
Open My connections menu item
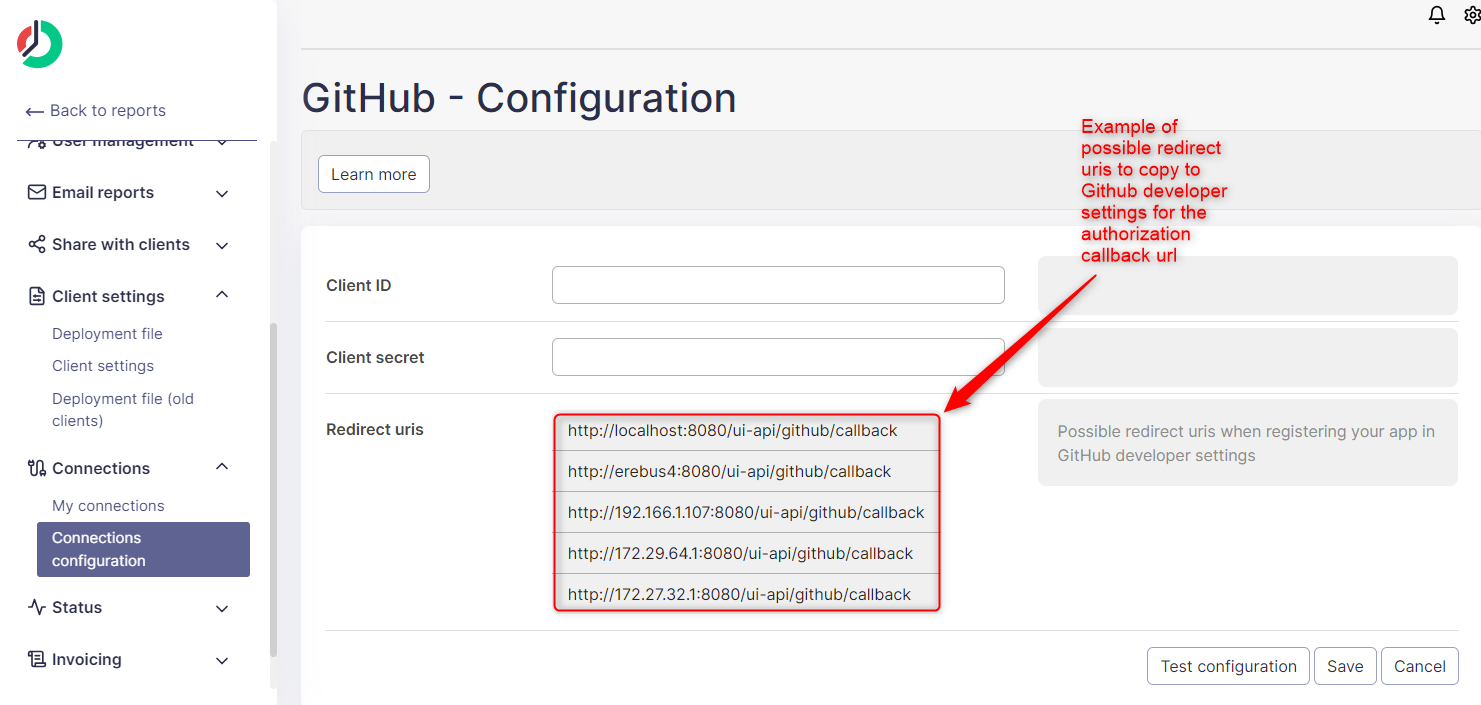[x=108, y=505]
